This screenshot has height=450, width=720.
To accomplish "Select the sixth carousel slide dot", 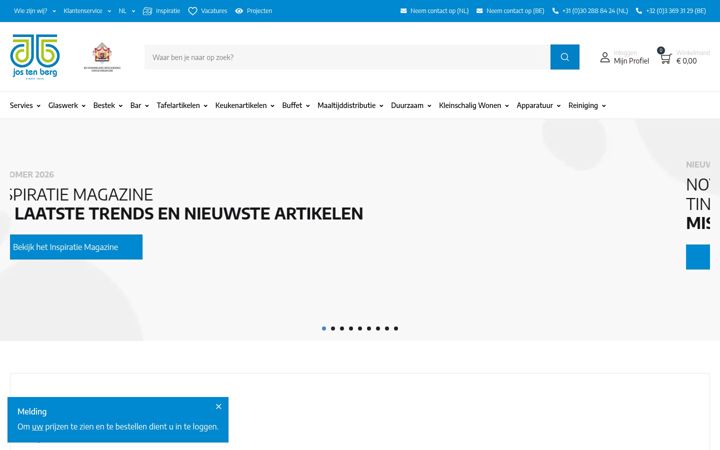I will click(x=369, y=328).
